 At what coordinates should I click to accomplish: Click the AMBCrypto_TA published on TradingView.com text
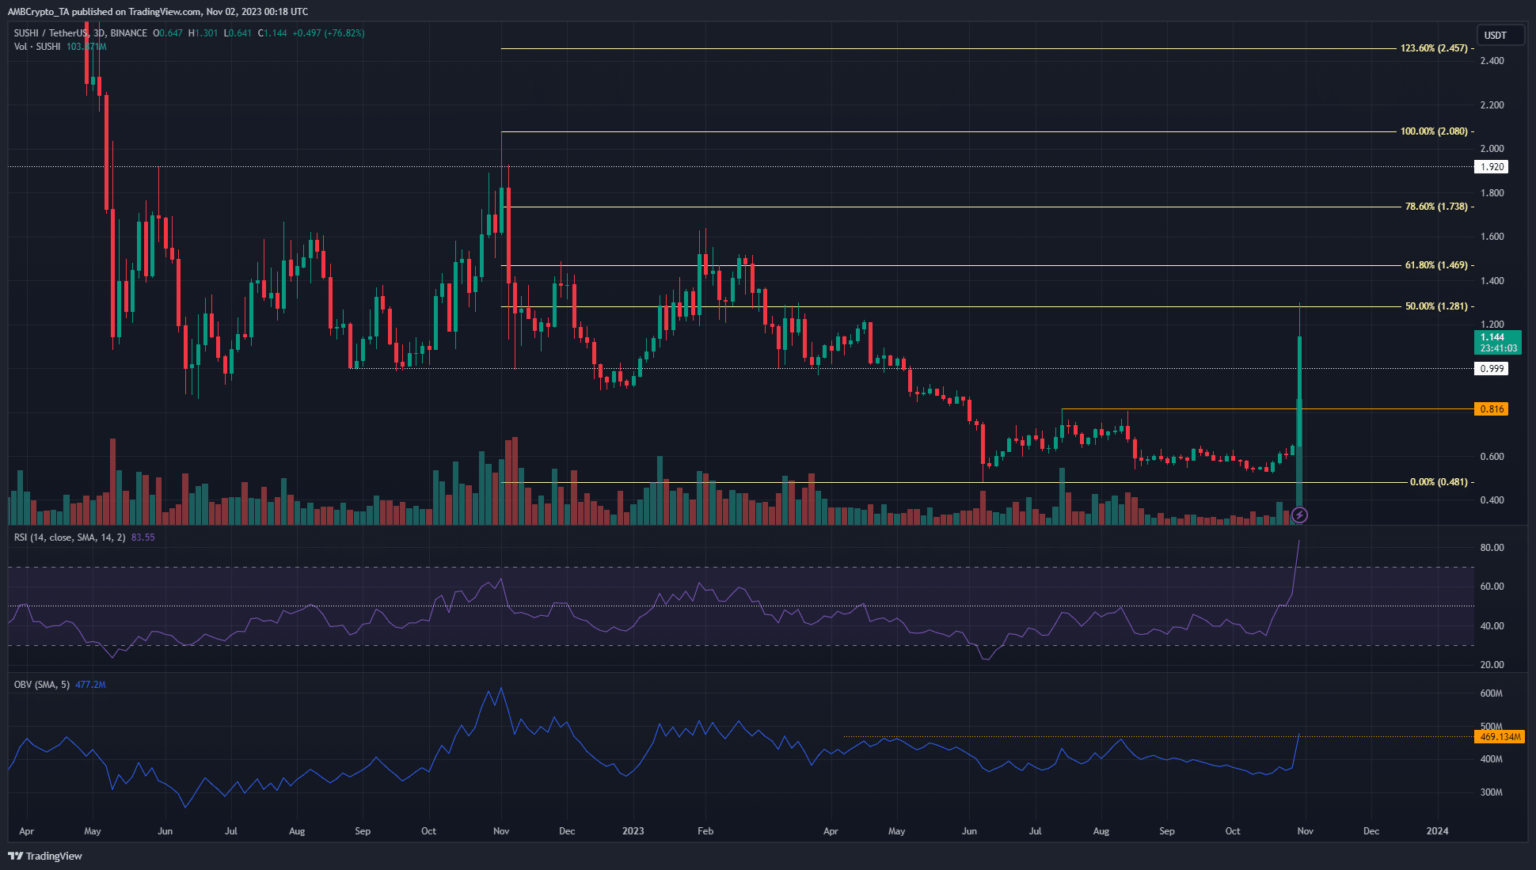coord(158,12)
